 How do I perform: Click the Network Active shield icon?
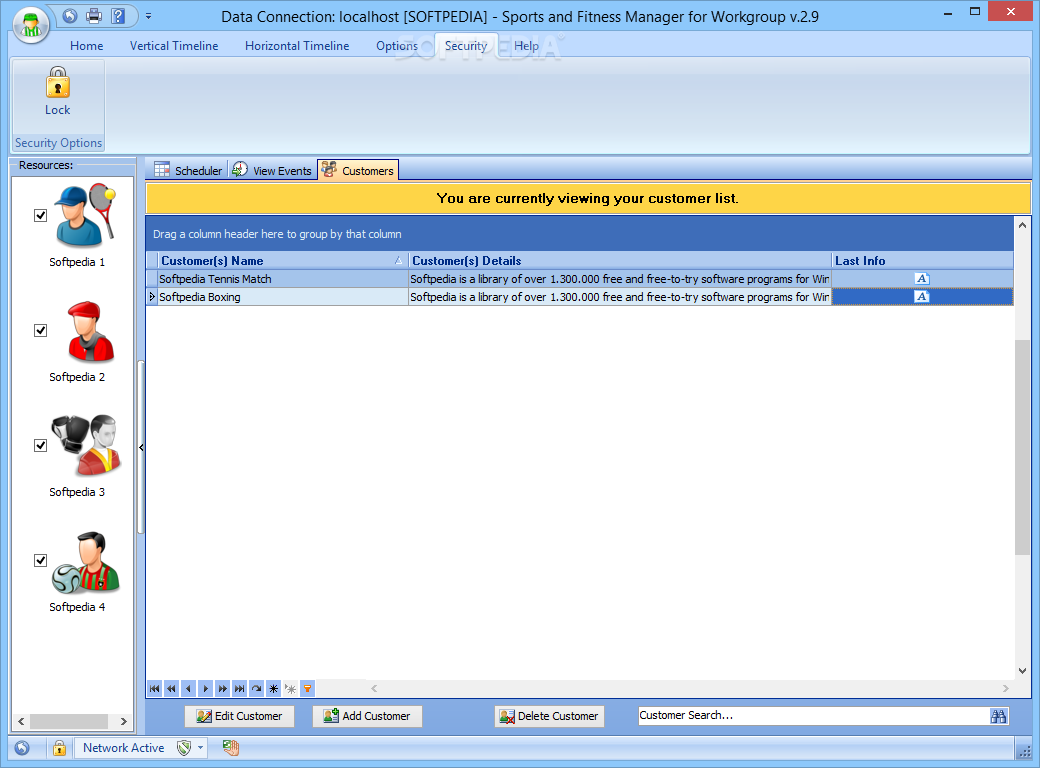[184, 748]
